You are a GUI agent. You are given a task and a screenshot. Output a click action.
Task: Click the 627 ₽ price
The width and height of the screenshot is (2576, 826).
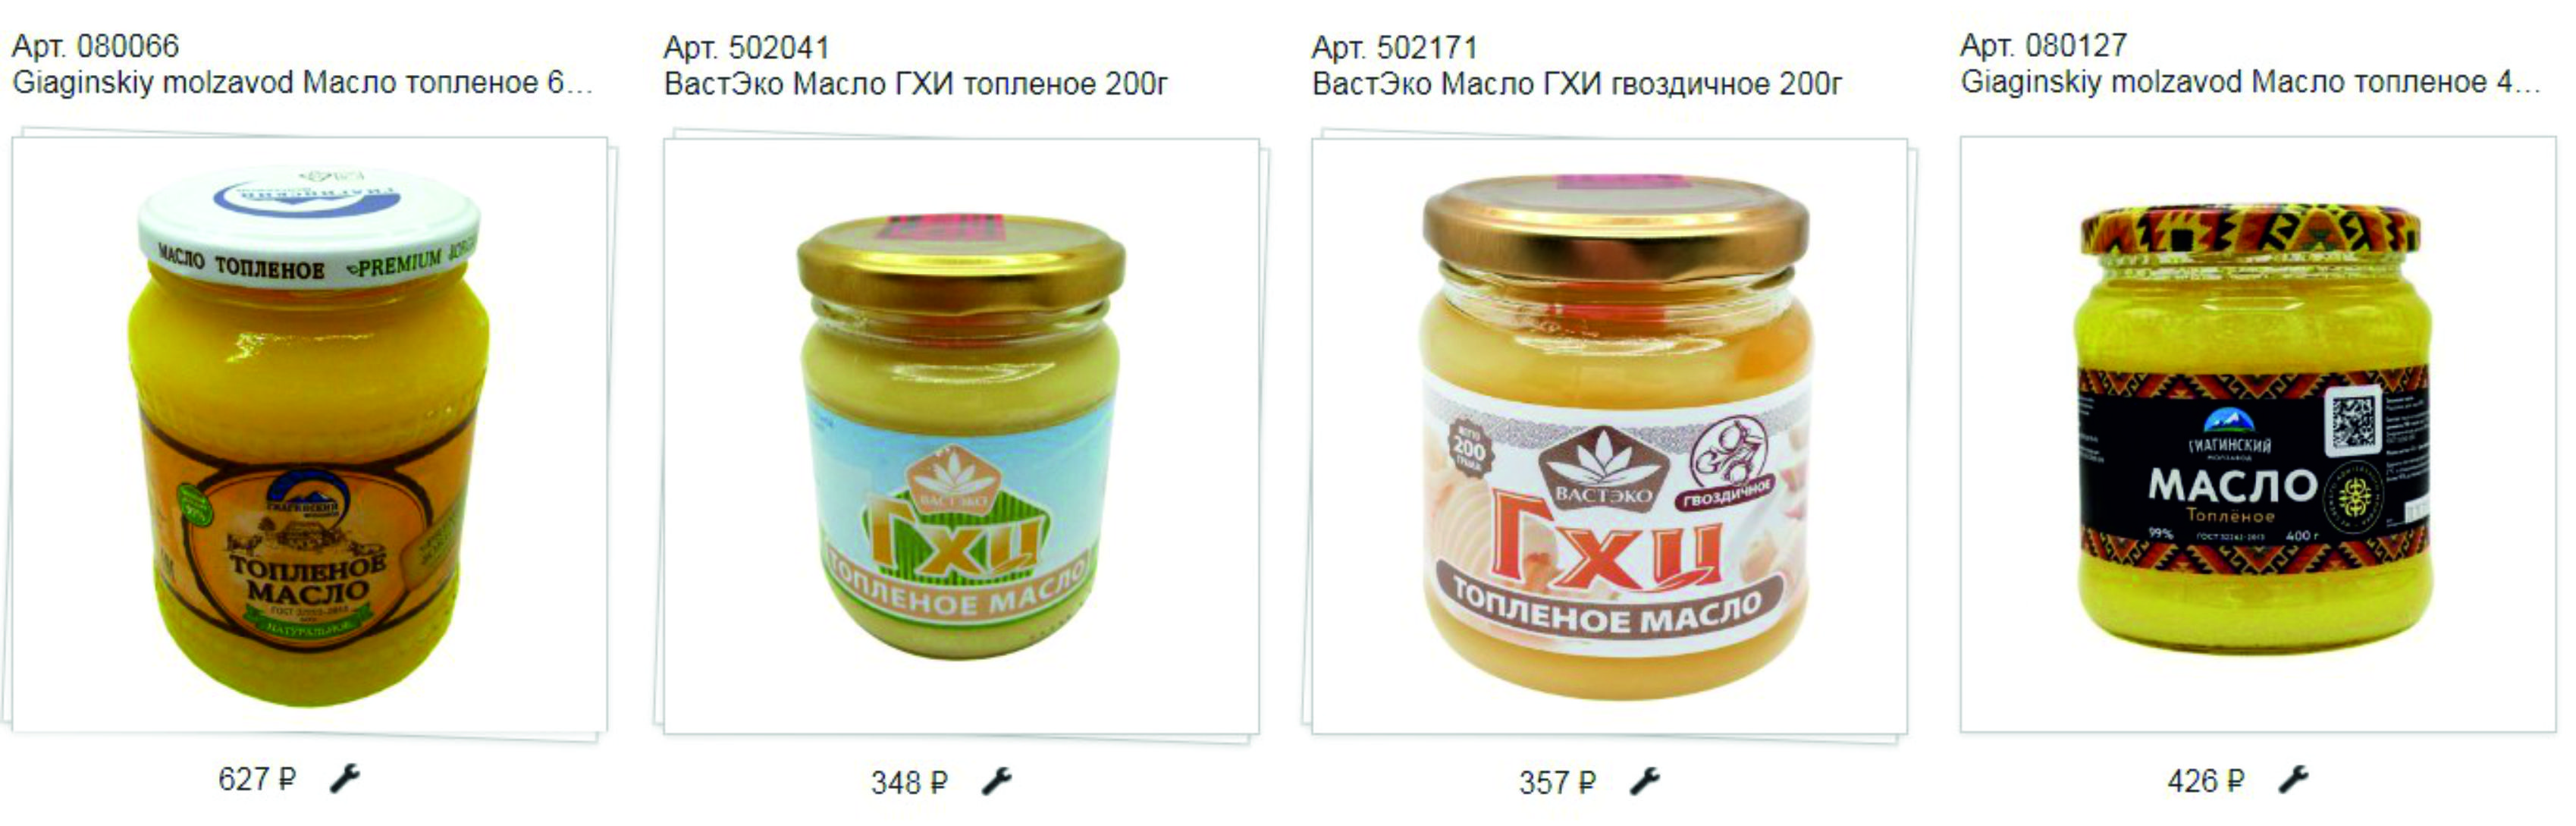(257, 779)
